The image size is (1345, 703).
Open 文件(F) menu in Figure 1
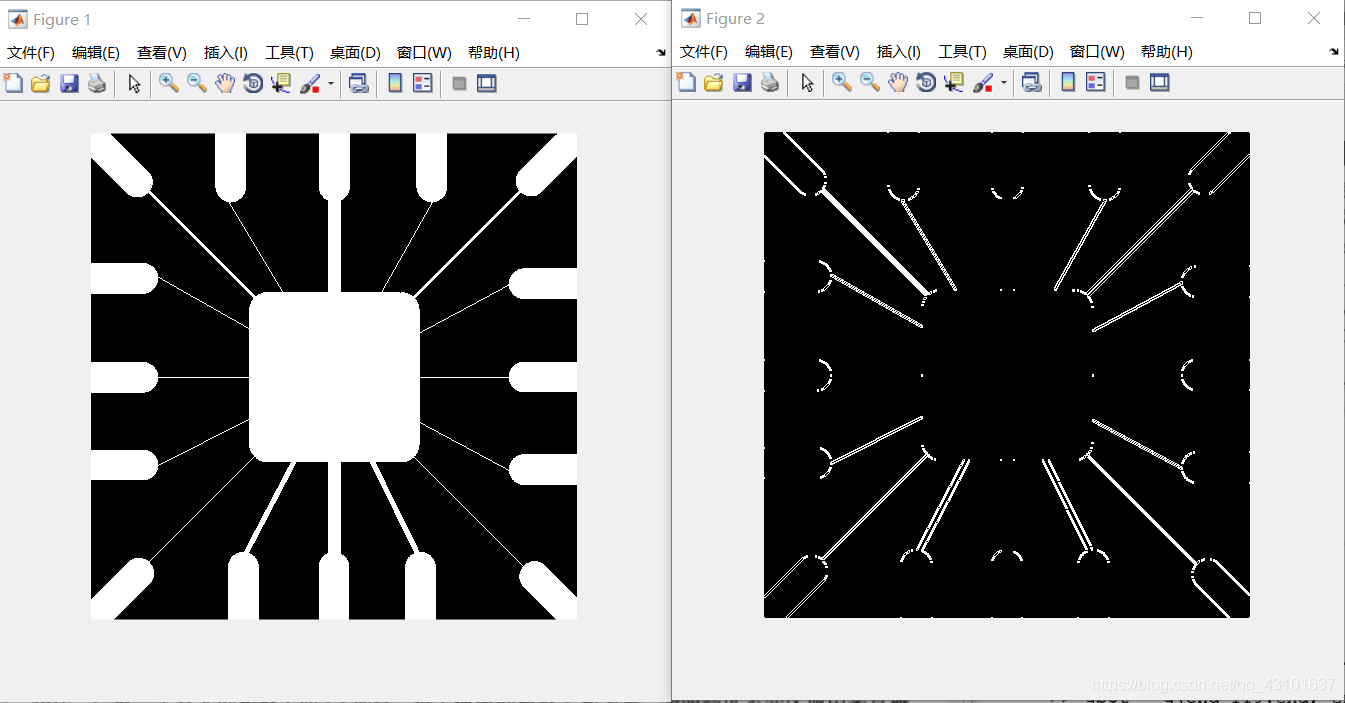click(31, 53)
